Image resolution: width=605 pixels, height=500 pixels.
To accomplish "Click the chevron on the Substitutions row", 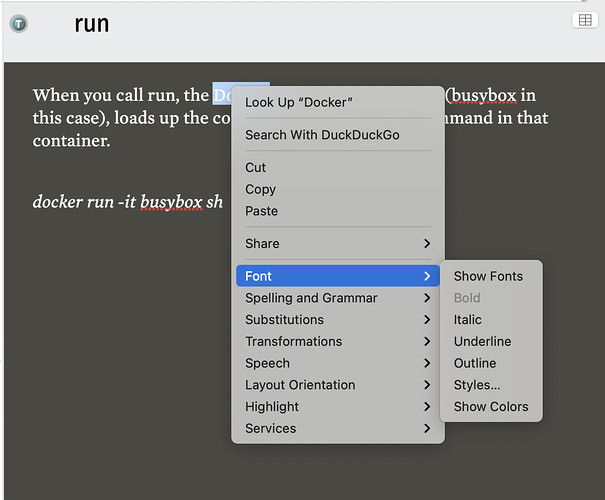I will [x=427, y=319].
